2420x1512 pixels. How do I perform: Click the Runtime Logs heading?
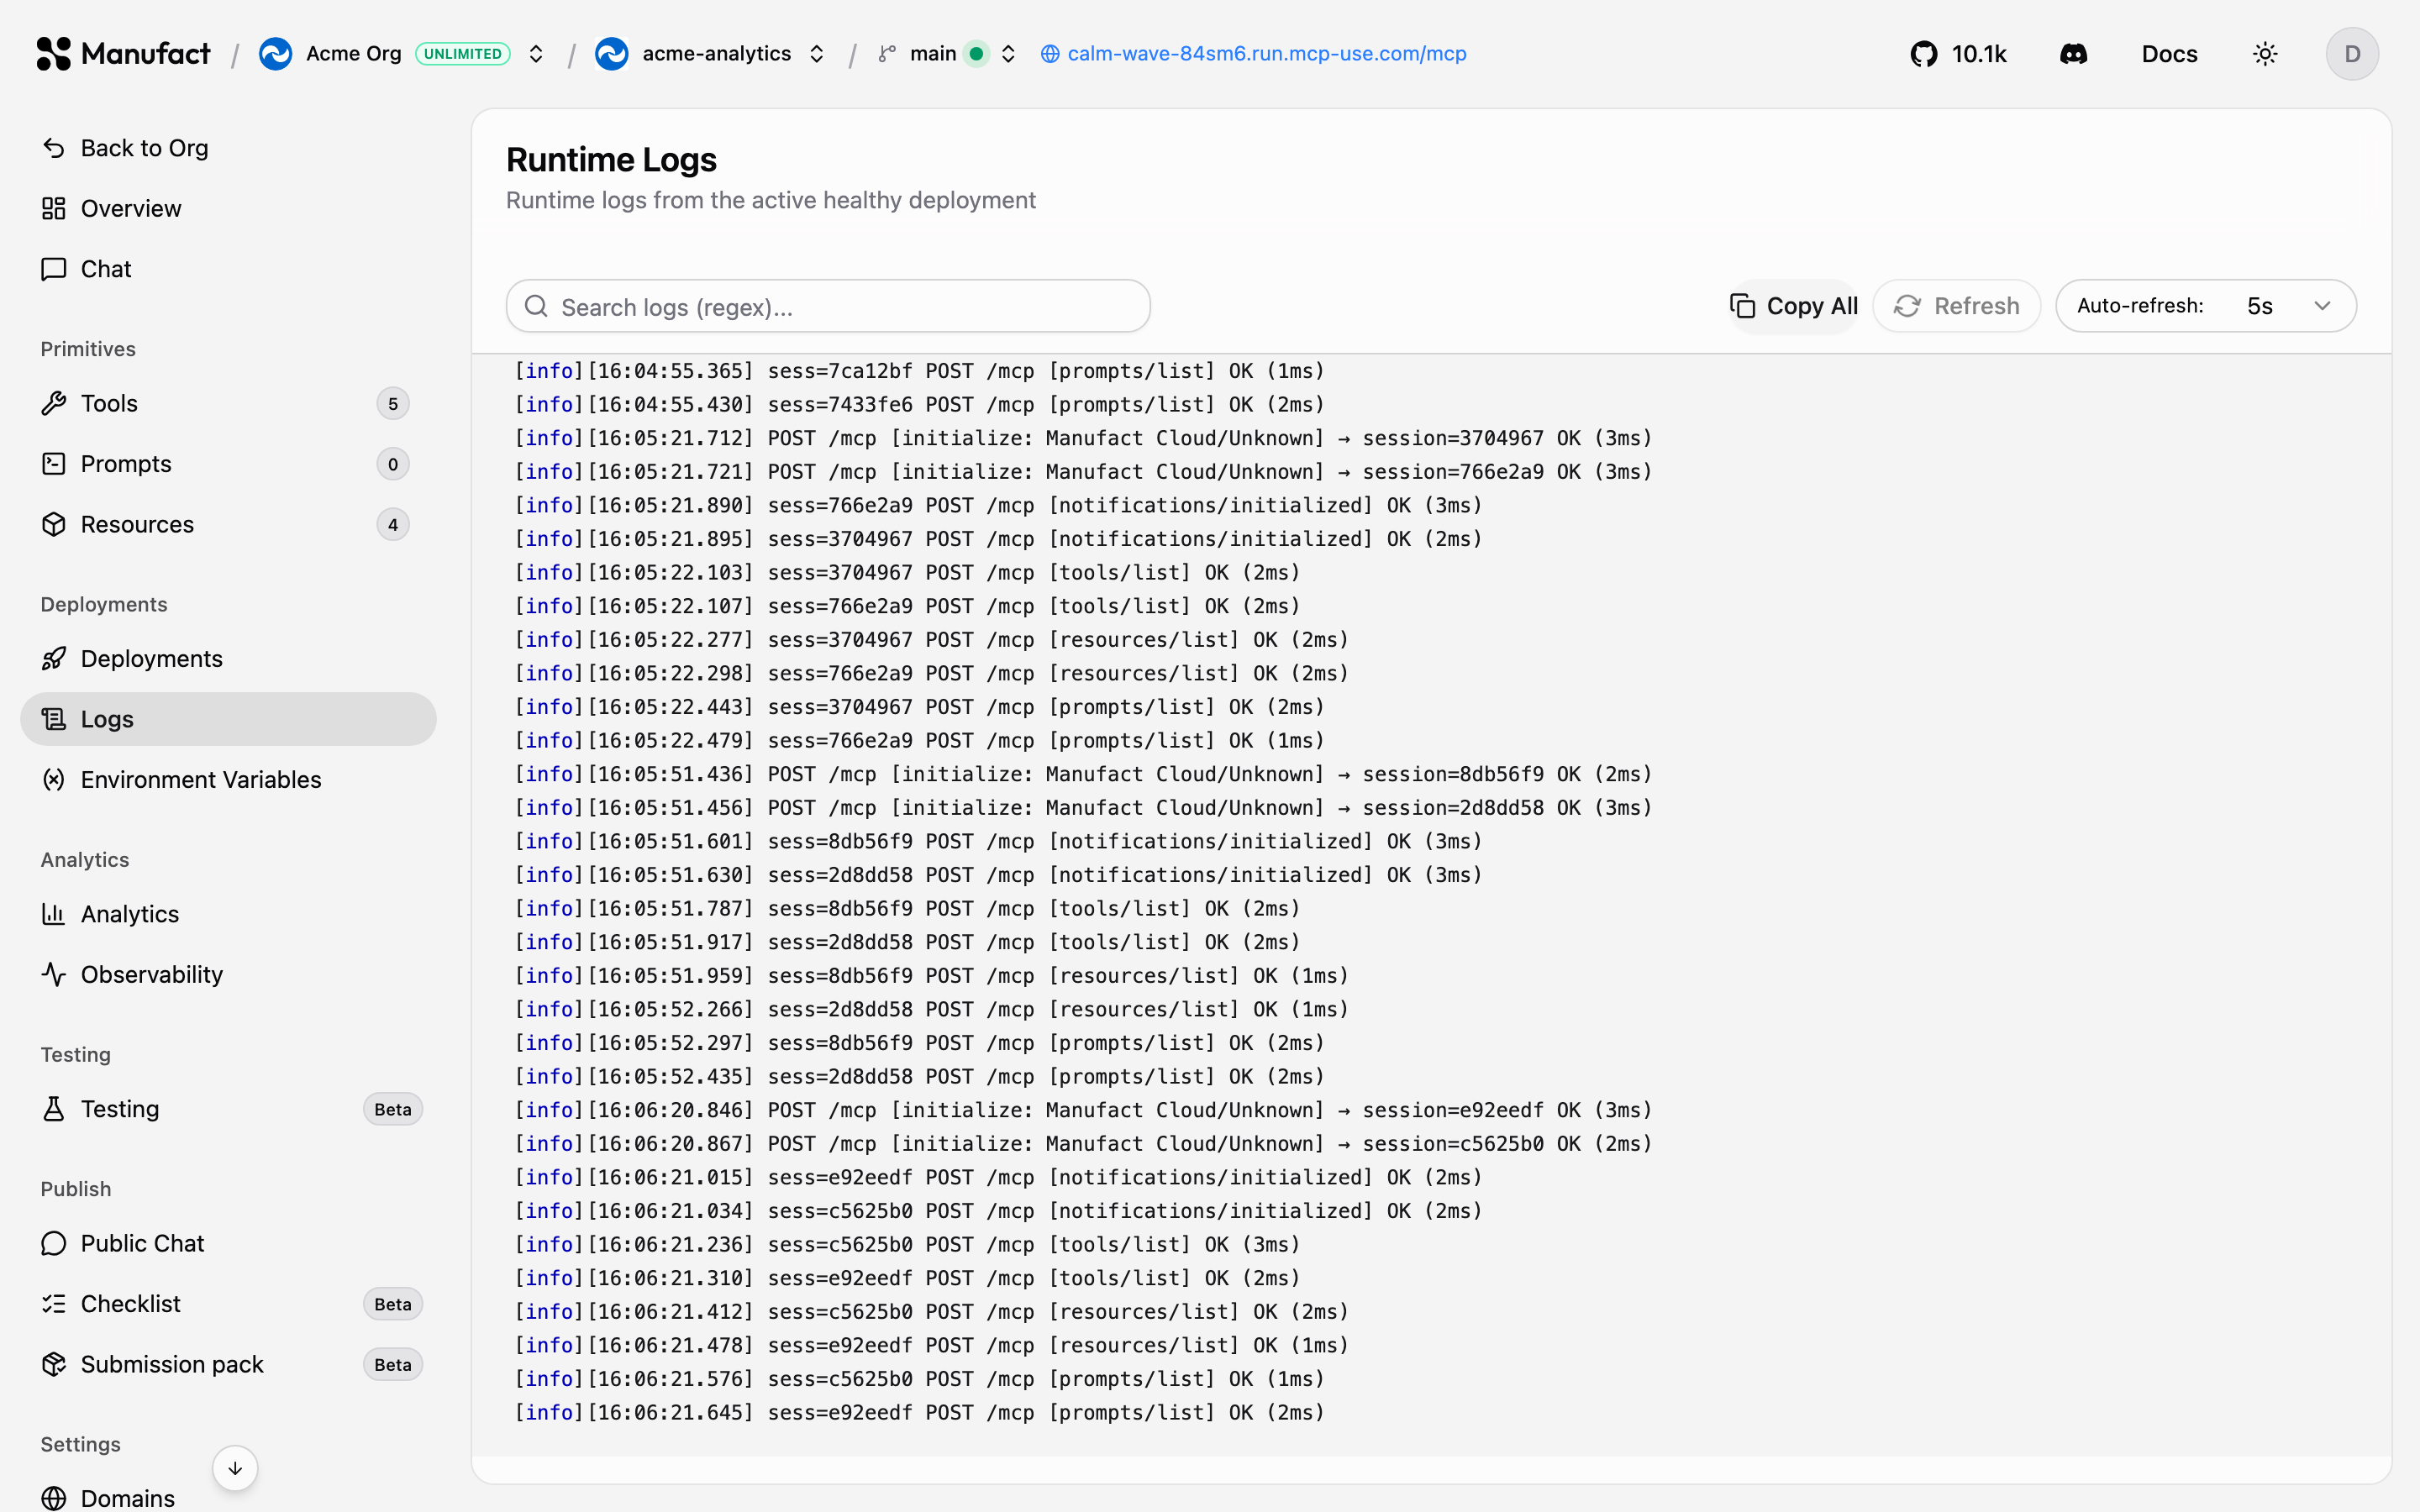(611, 160)
